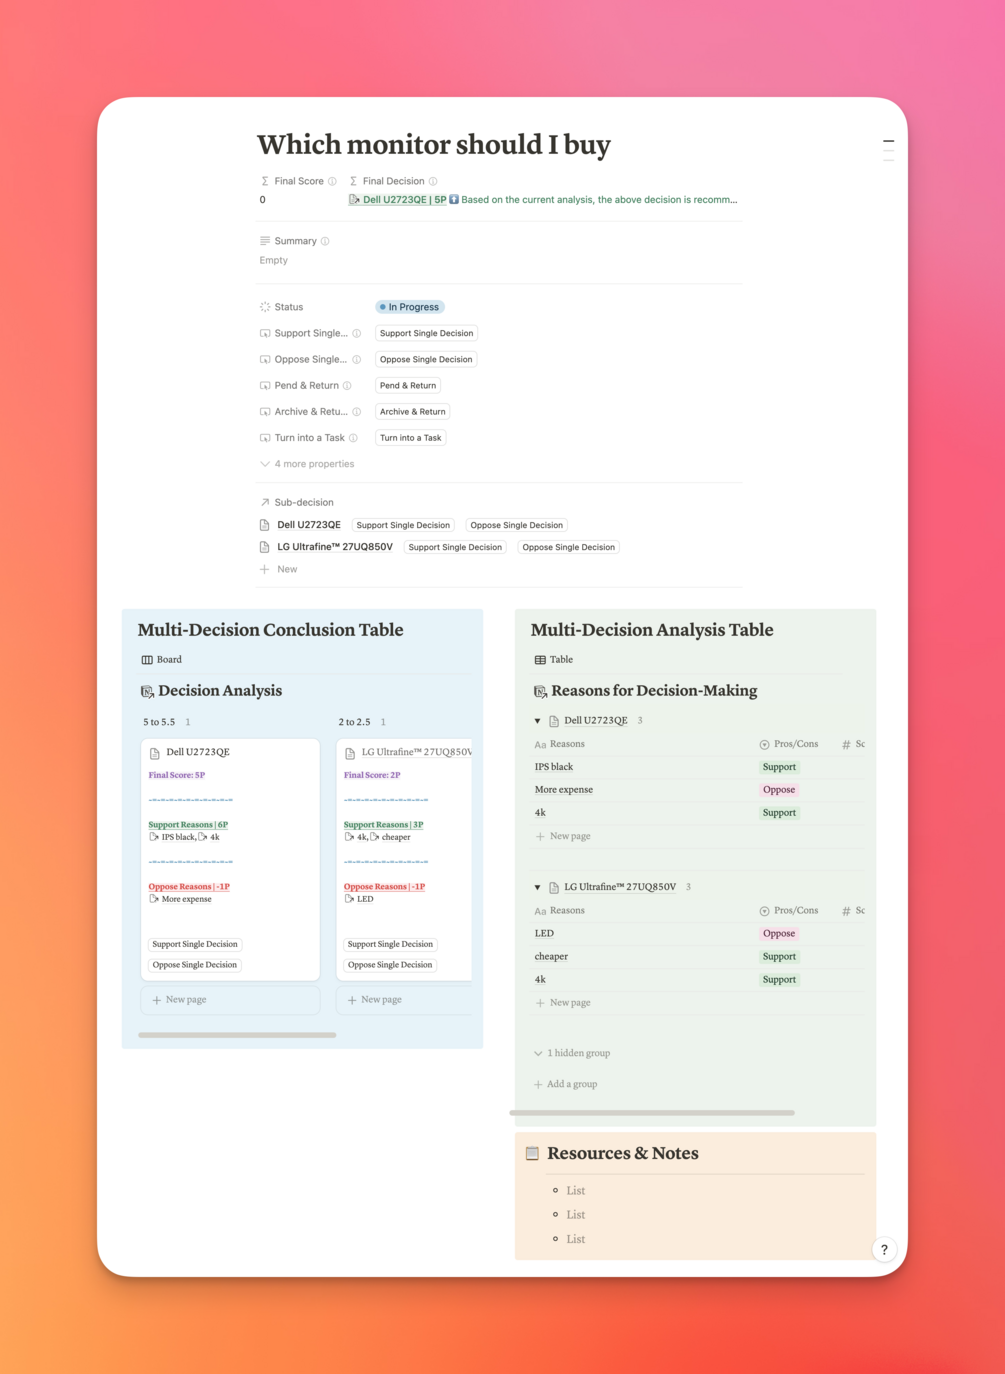Collapse the Dell U2723QE group in table
Image resolution: width=1005 pixels, height=1374 pixels.
[537, 721]
